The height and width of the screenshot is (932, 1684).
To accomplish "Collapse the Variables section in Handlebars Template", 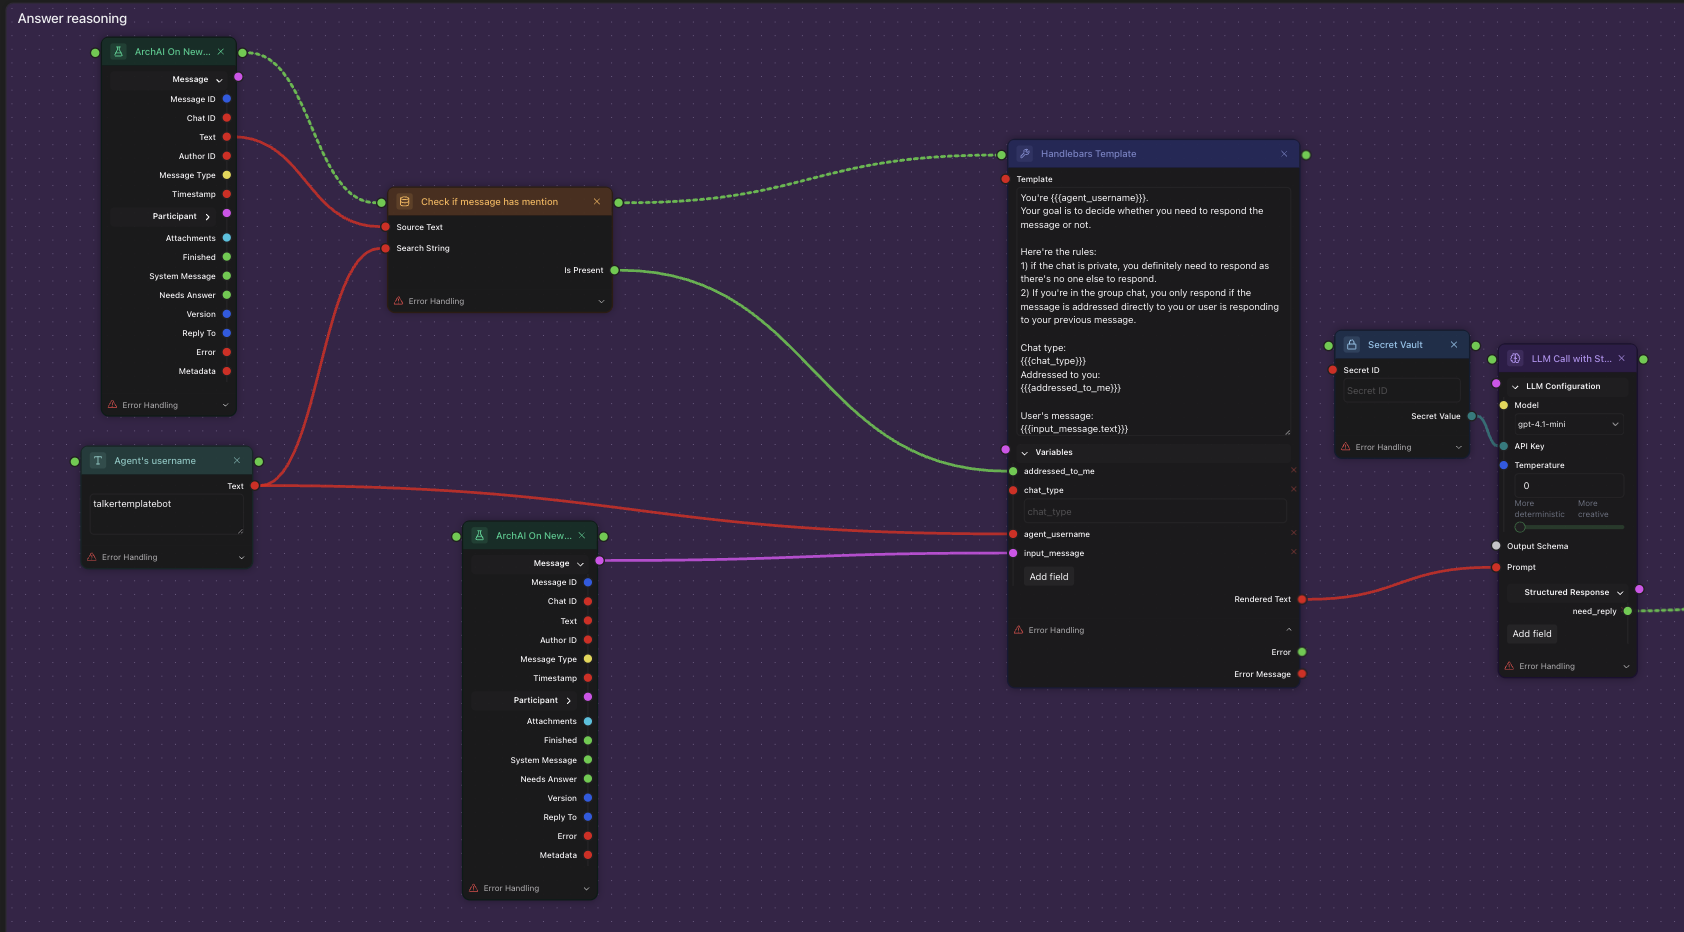I will pos(1025,453).
